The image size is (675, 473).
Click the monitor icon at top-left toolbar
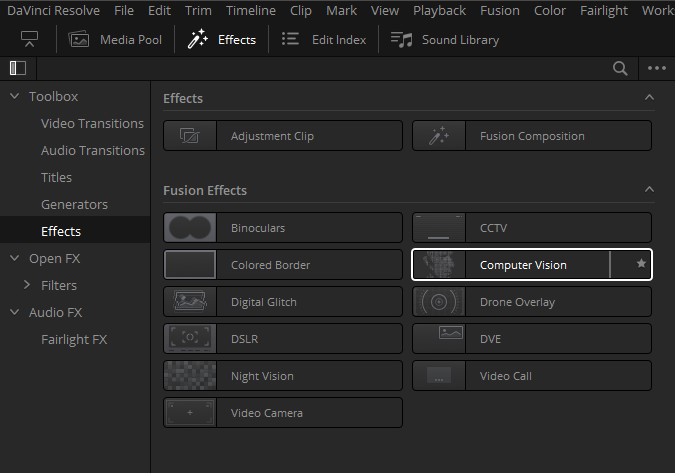coord(31,40)
